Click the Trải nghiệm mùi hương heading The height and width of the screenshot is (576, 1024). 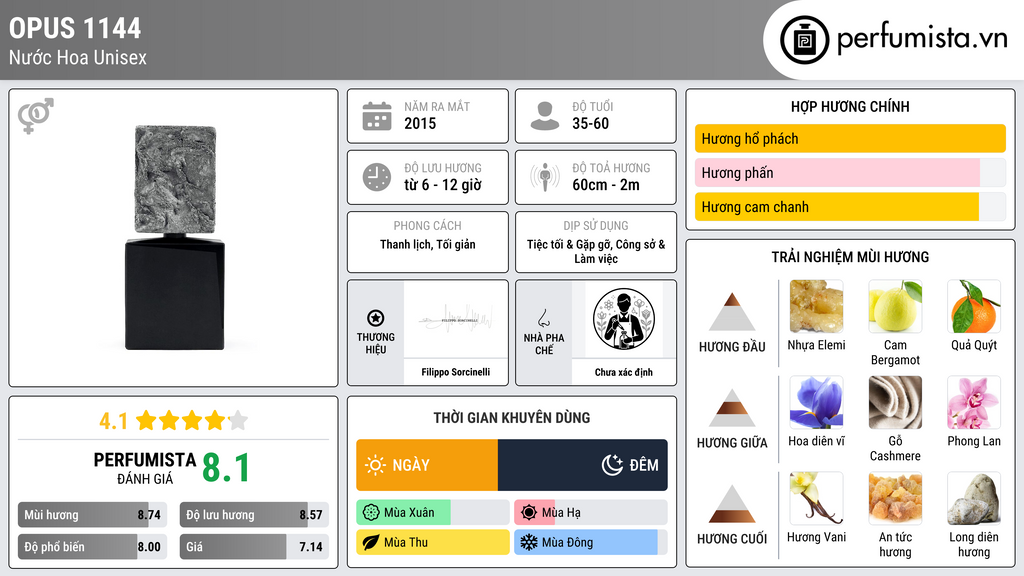pos(850,257)
